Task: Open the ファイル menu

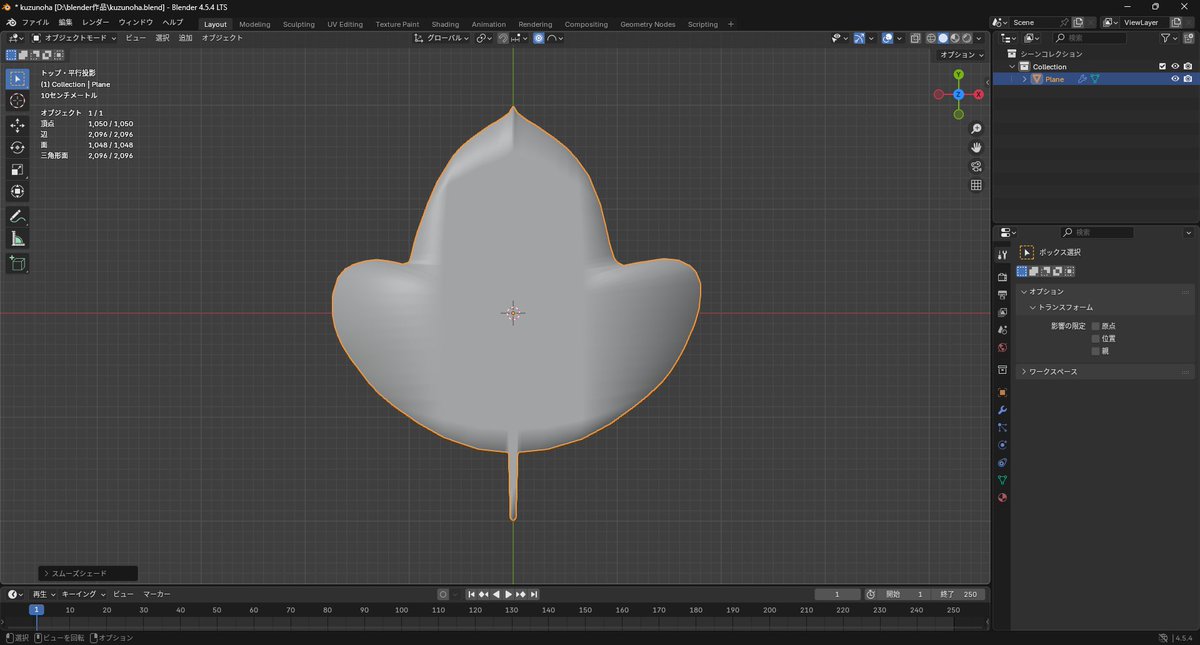Action: tap(35, 22)
